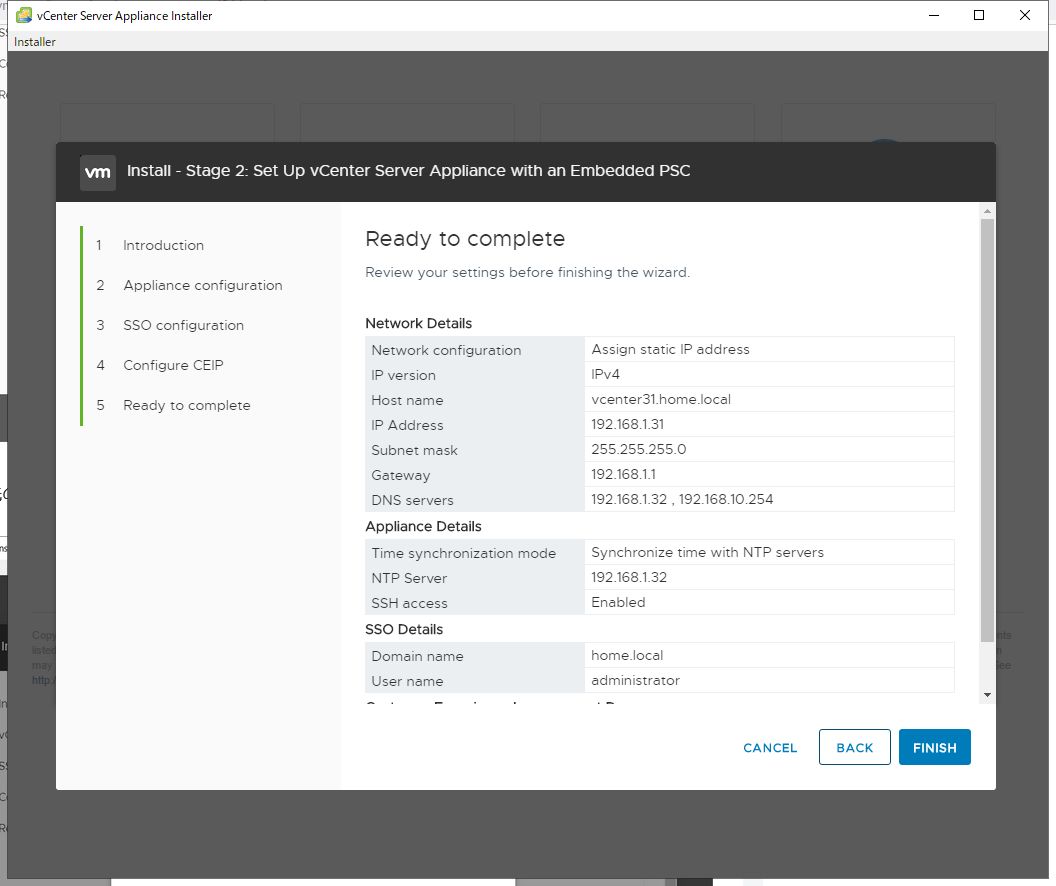This screenshot has width=1056, height=886.
Task: Click the 'SSH access' row label
Action: click(x=409, y=603)
